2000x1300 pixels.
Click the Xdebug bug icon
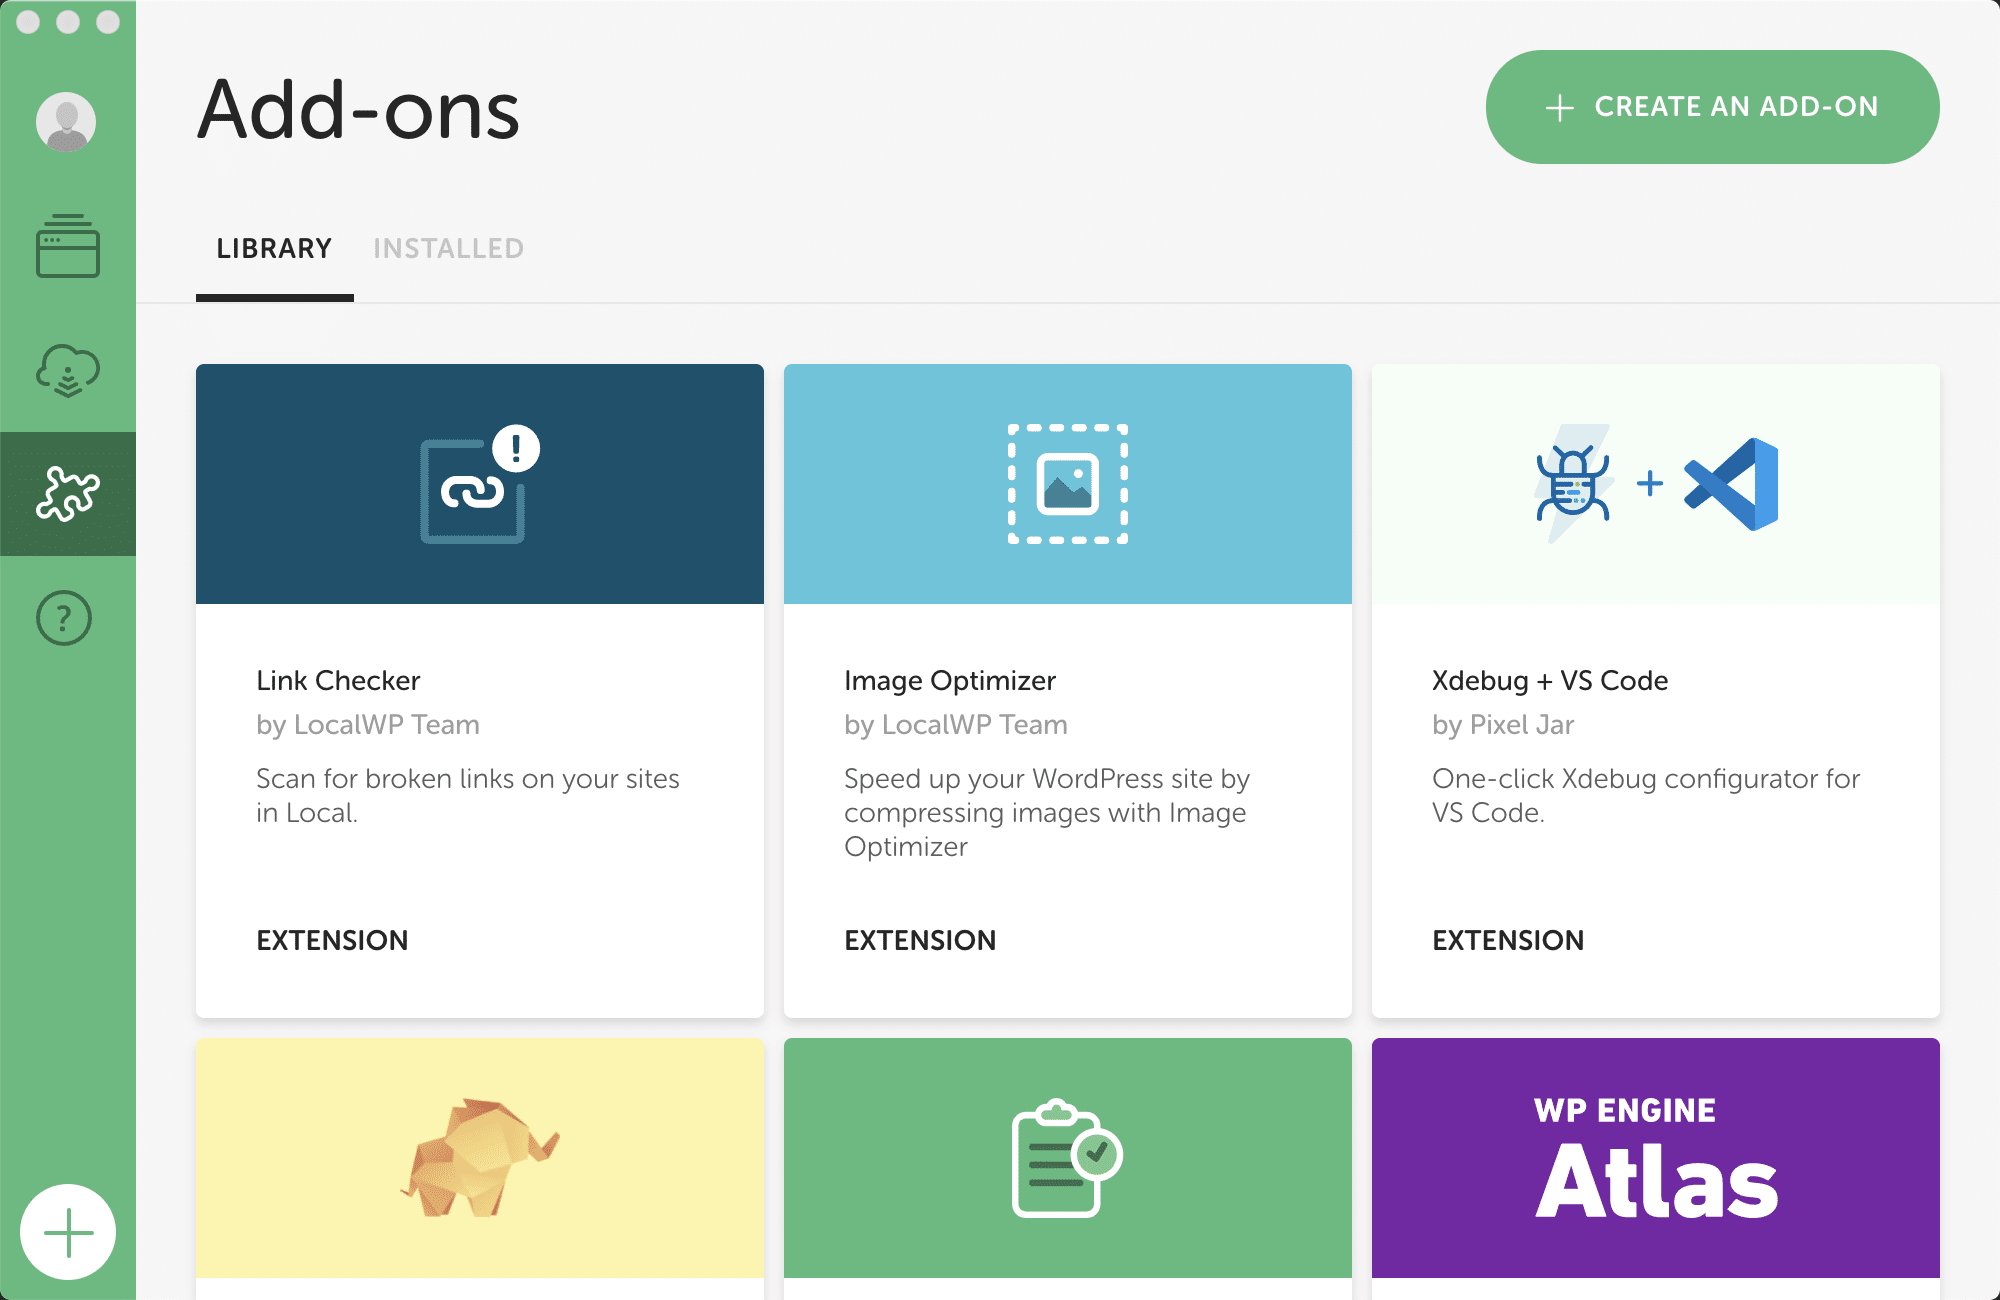point(1572,486)
